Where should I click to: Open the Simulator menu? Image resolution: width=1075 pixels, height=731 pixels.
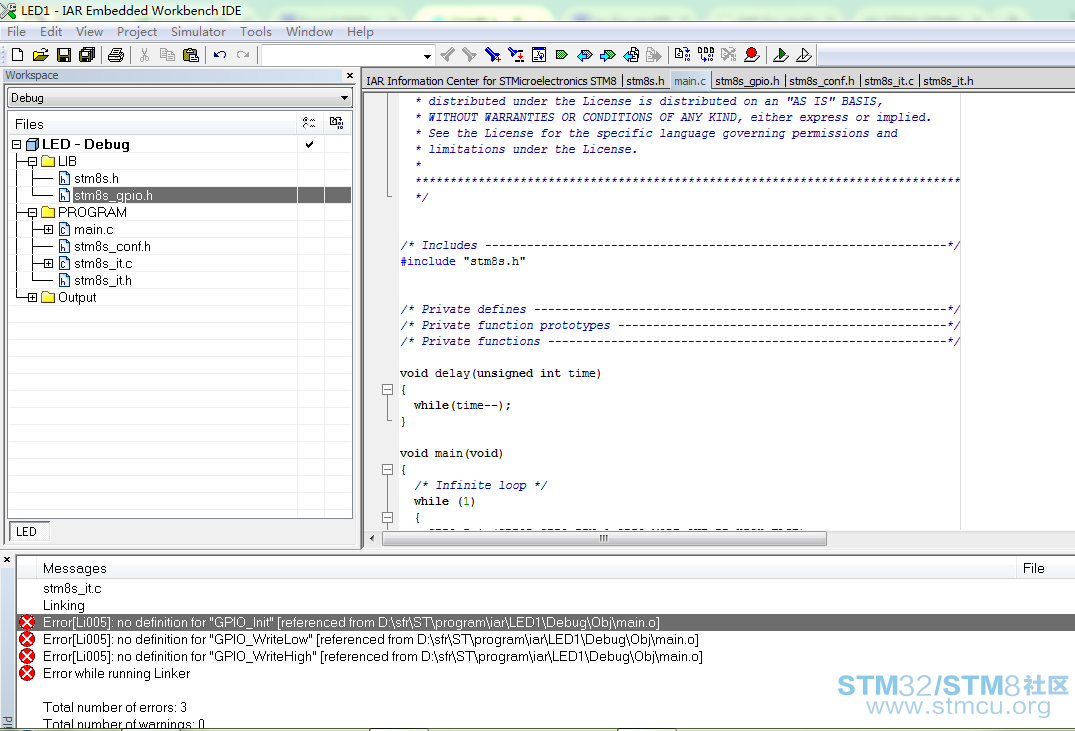point(198,32)
